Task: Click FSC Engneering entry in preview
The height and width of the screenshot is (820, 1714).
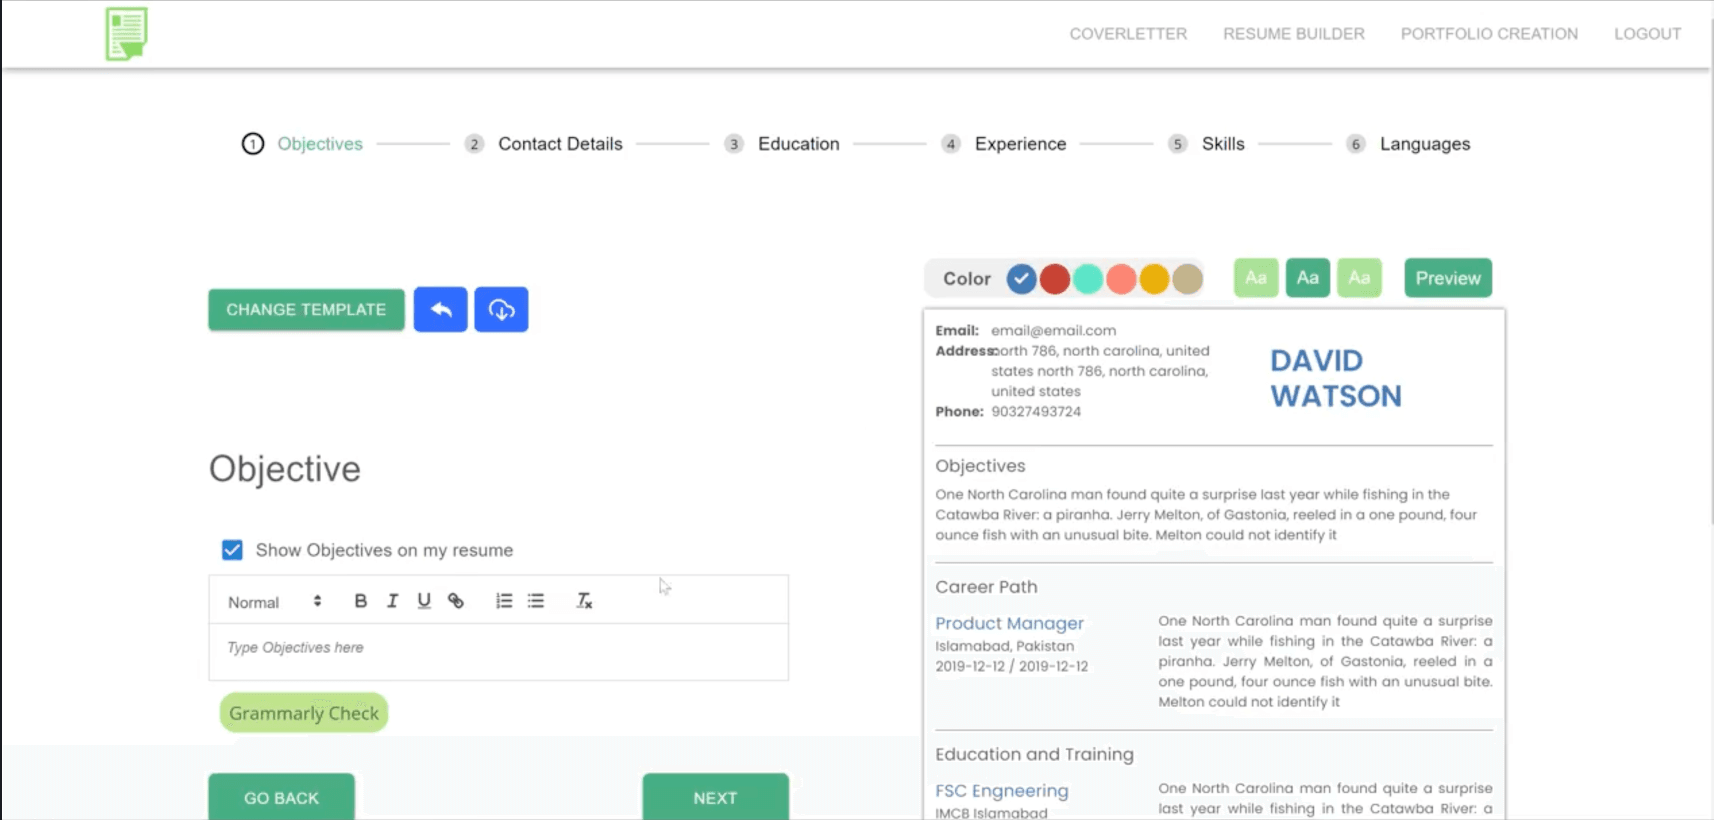Action: tap(1001, 791)
